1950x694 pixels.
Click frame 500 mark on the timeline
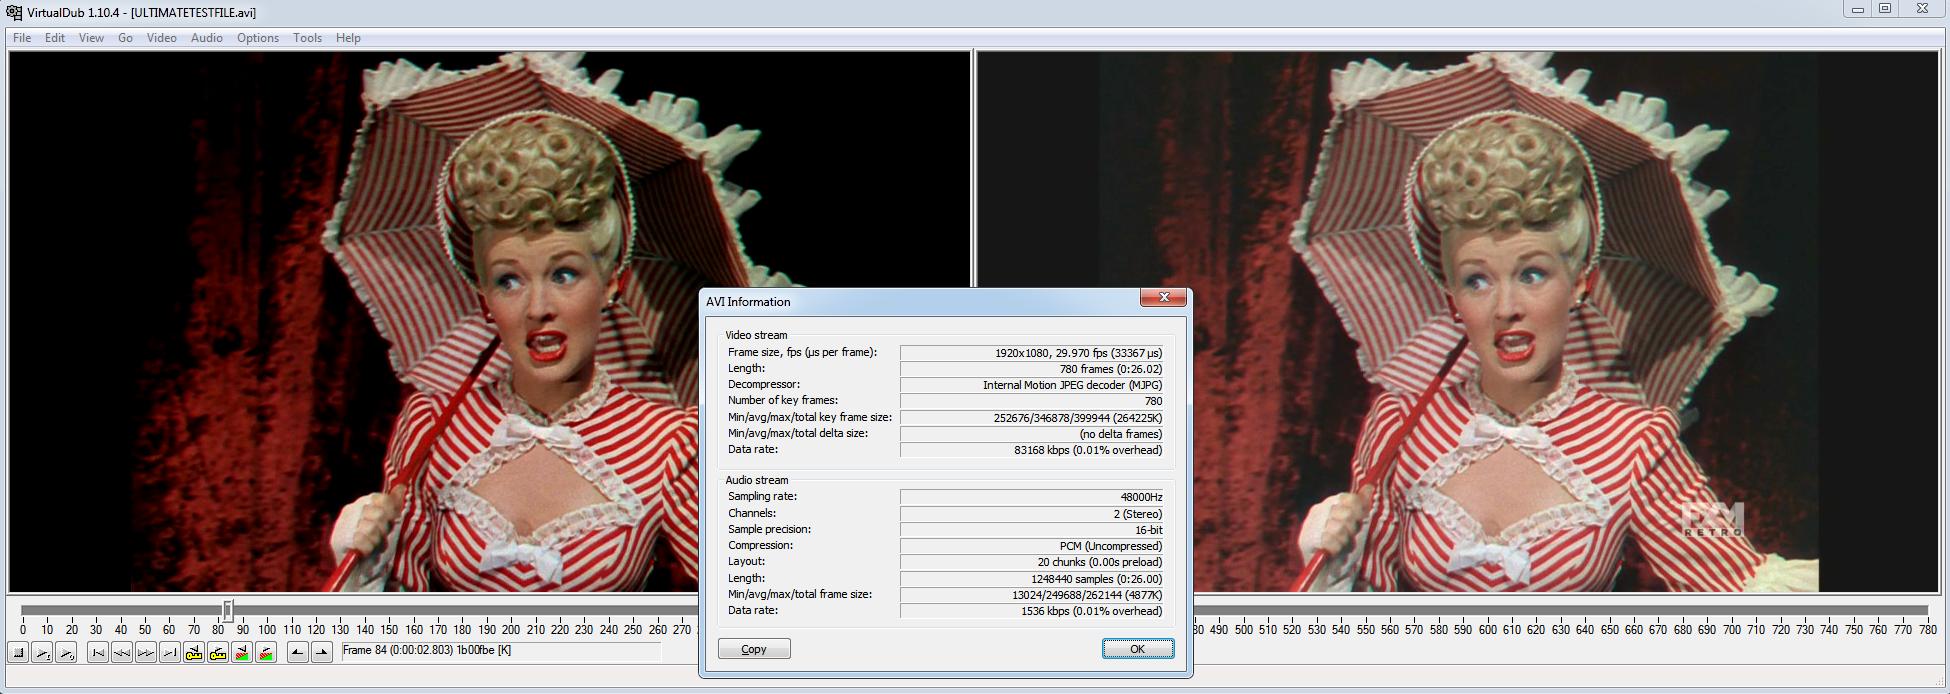pos(1243,629)
